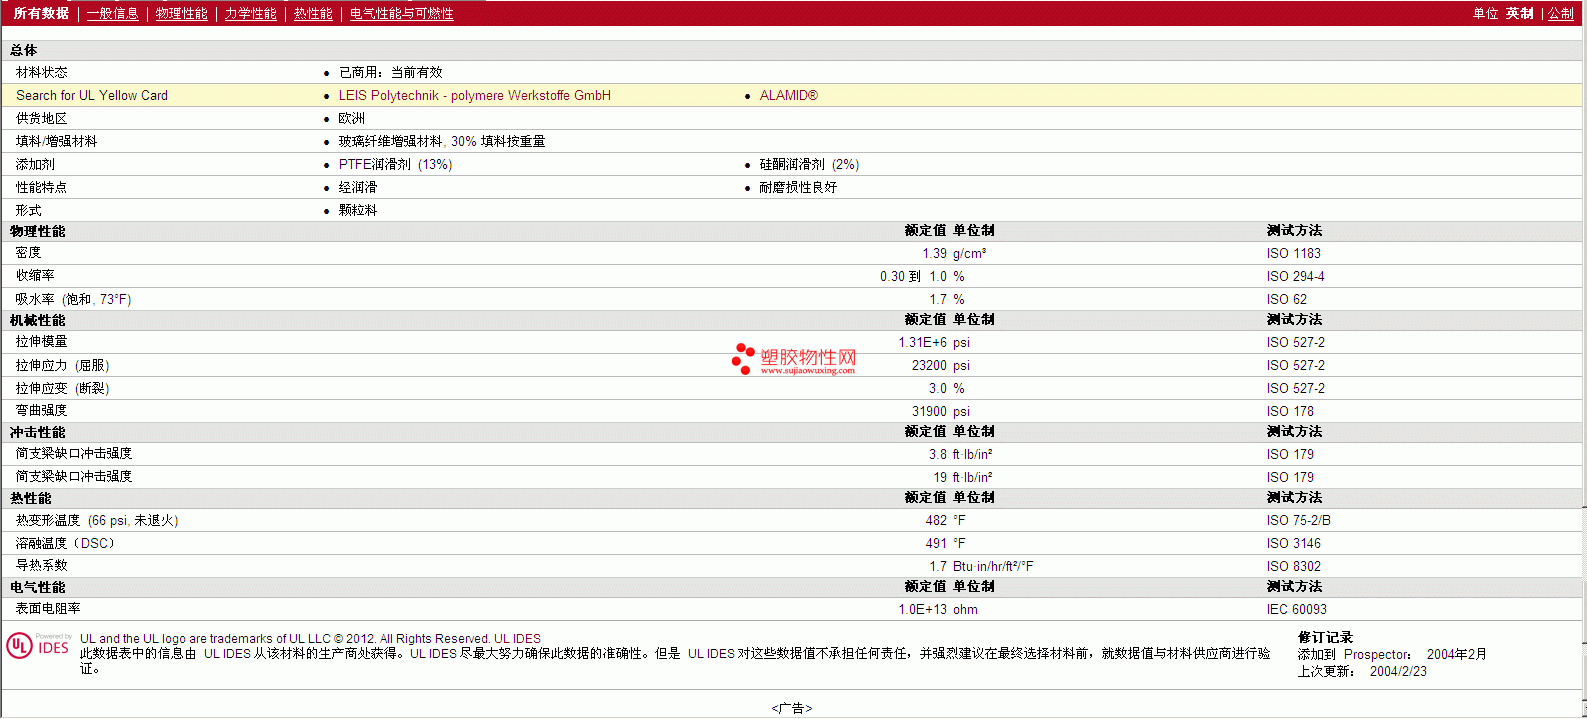Click the ISO 294-4 test method
Screen dimensions: 1587x719
(1295, 276)
